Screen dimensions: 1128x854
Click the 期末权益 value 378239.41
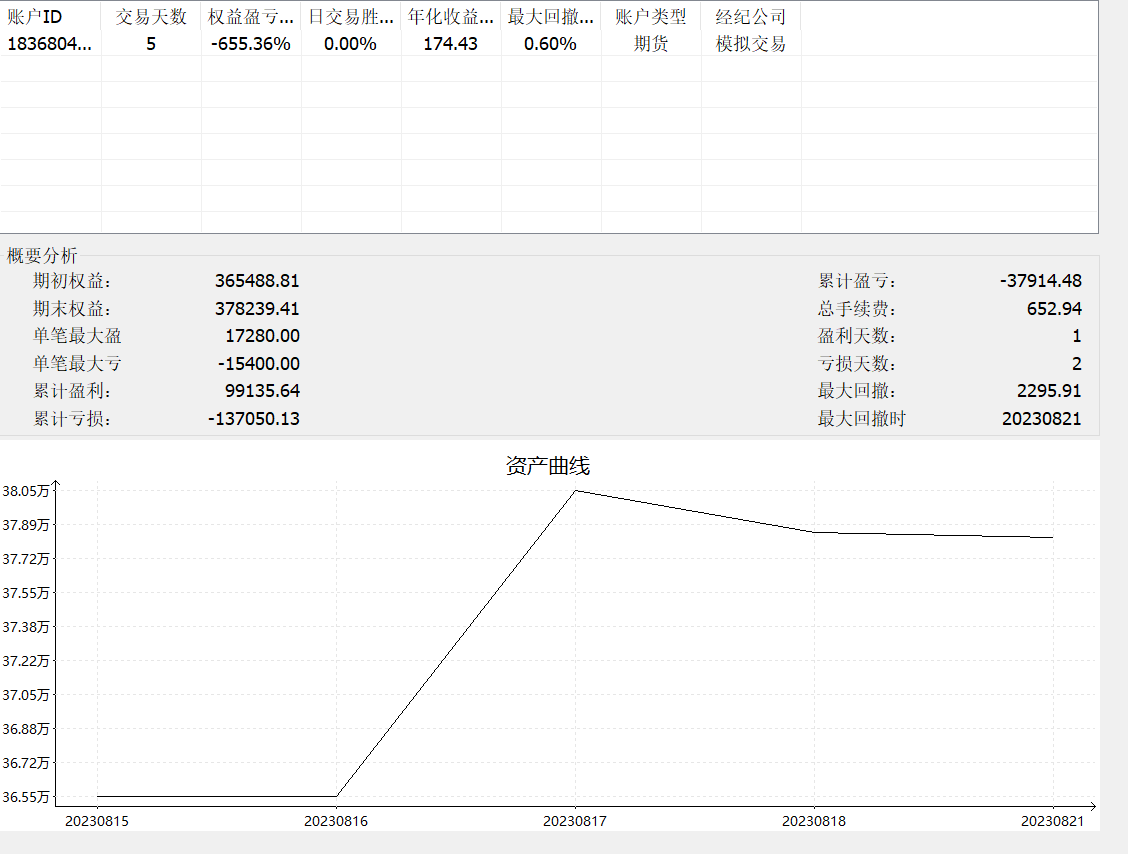[257, 309]
